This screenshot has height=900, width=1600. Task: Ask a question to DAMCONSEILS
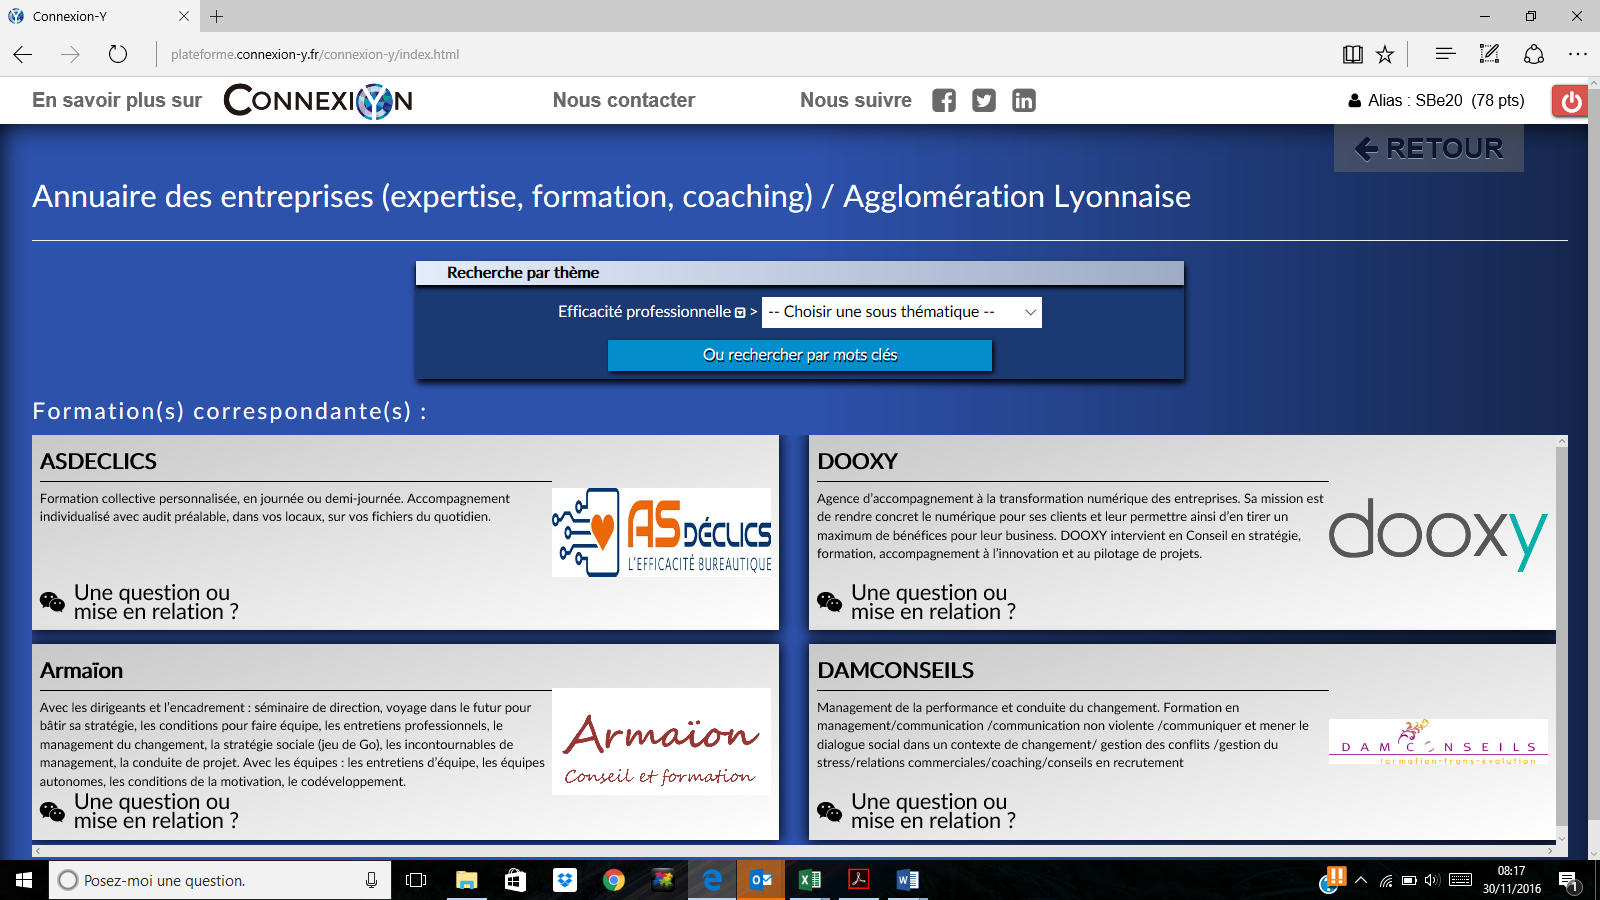click(933, 811)
